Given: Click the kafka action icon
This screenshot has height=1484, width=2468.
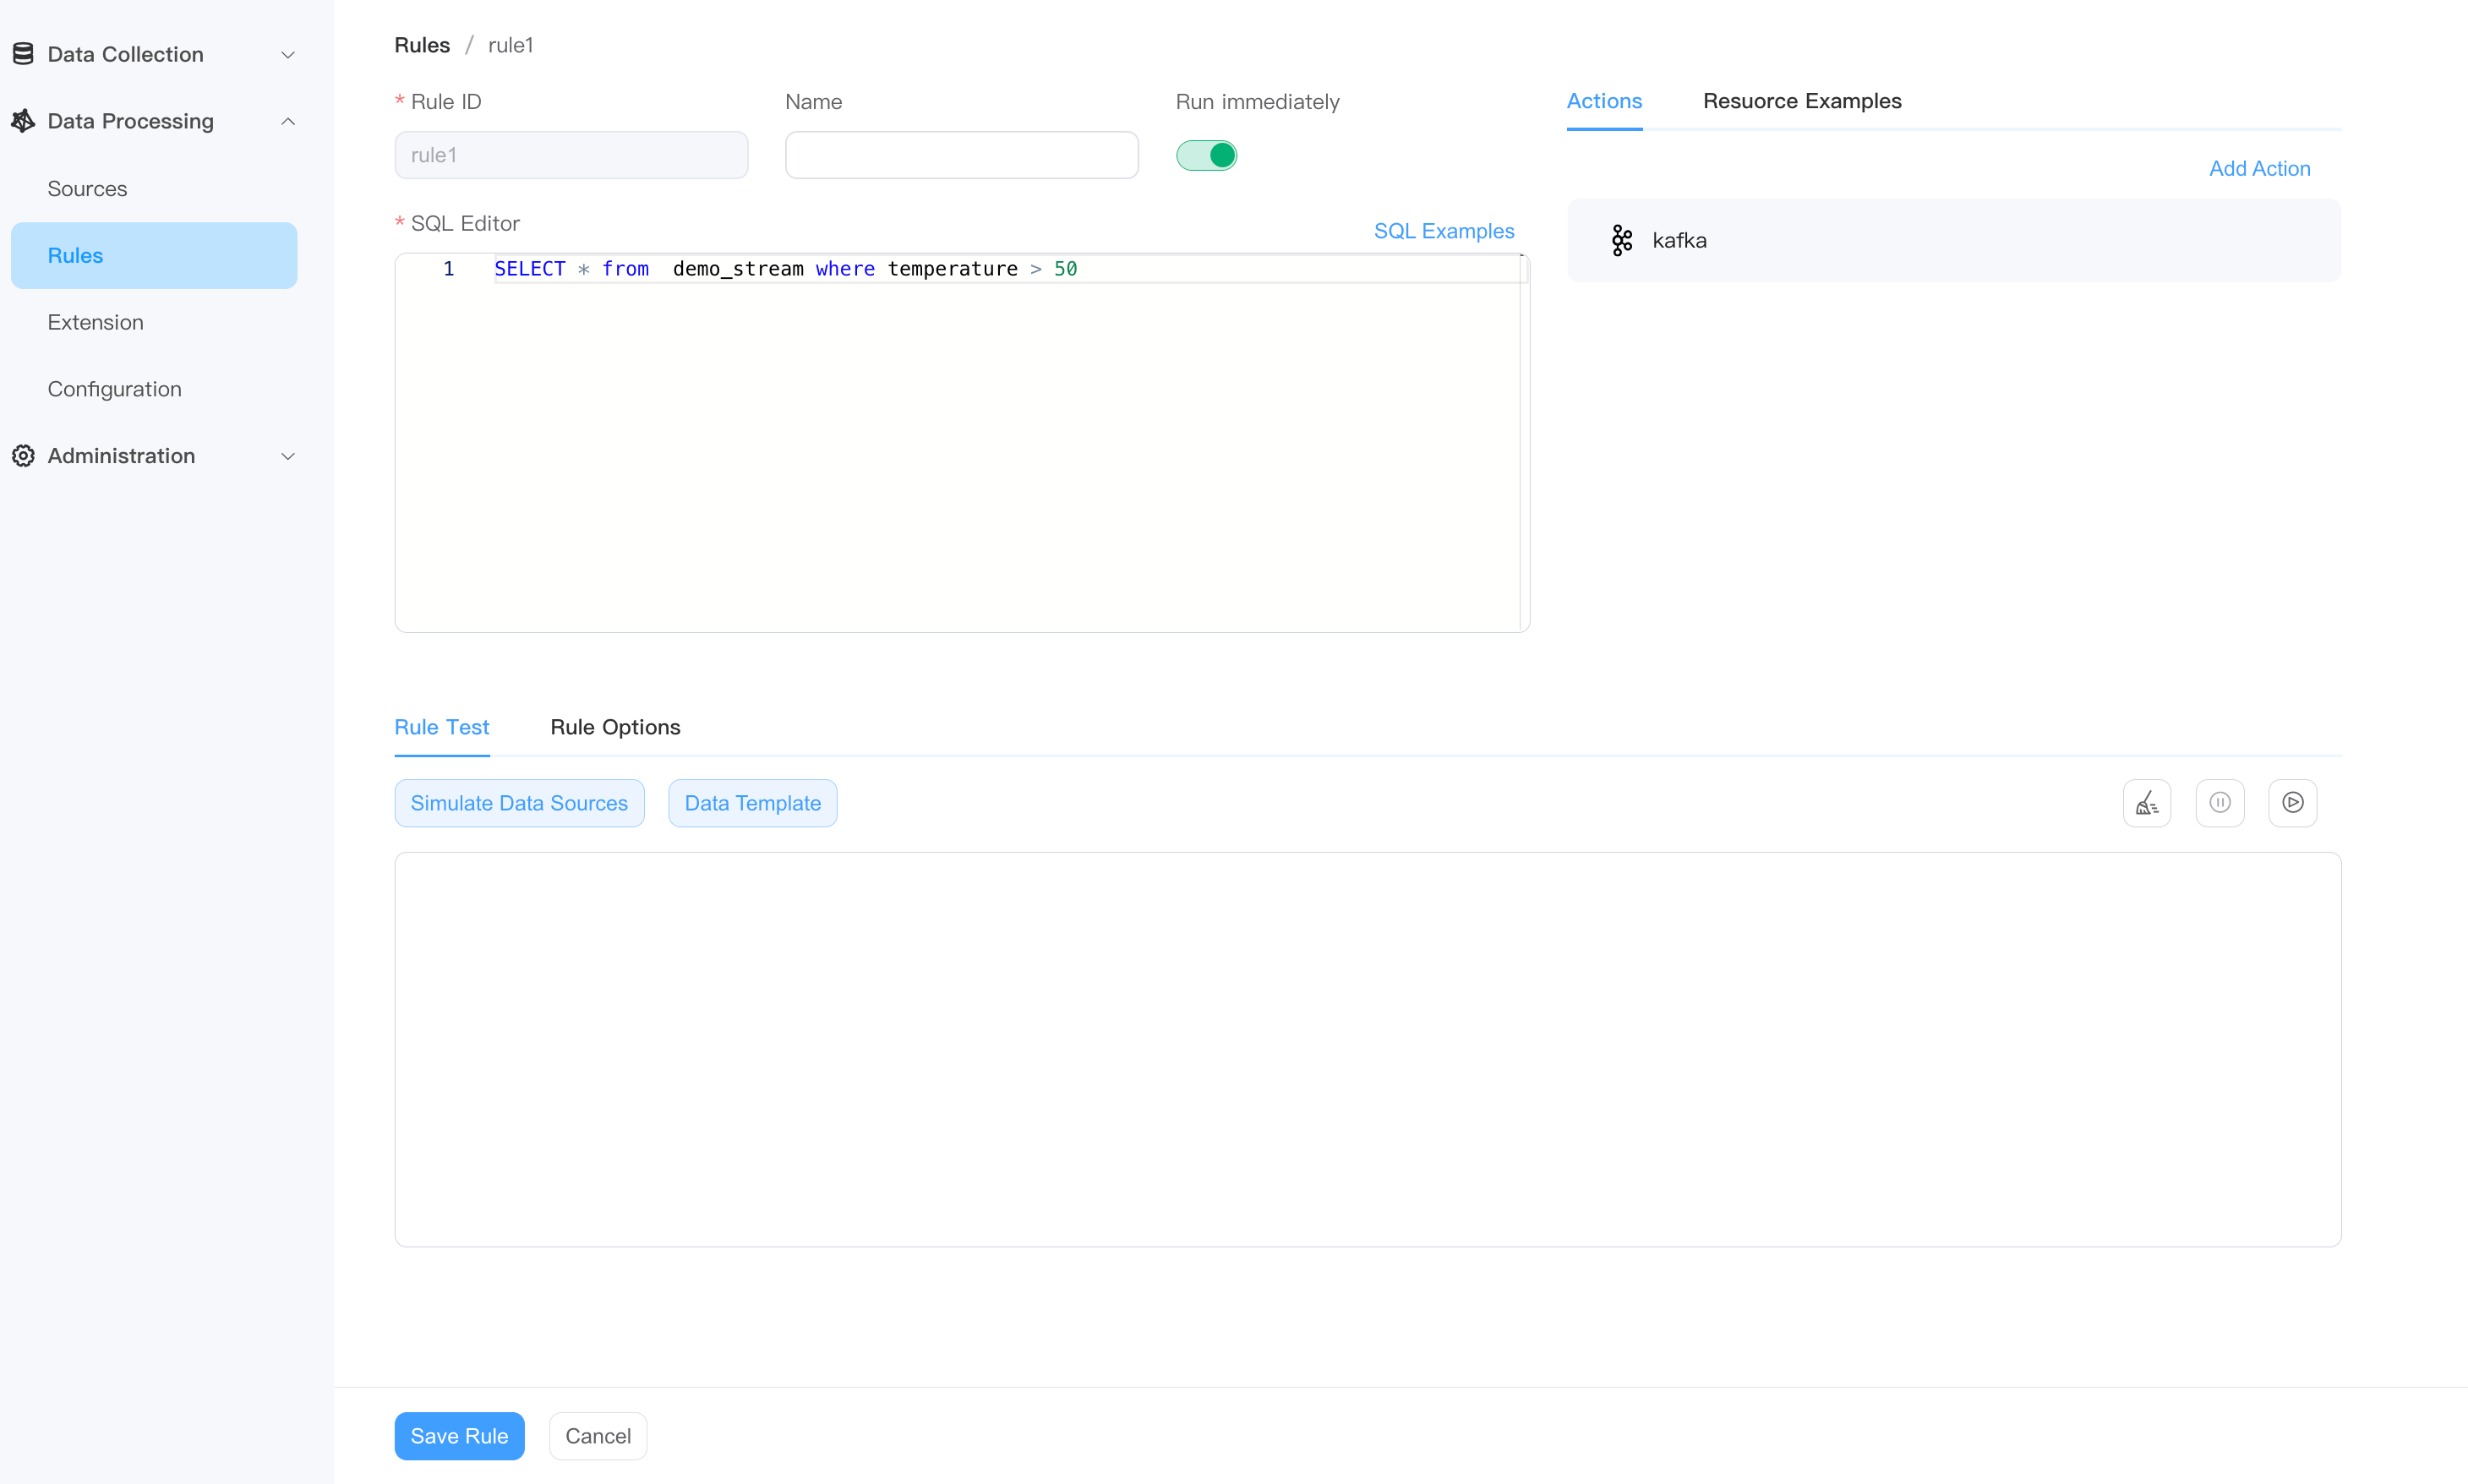Looking at the screenshot, I should pyautogui.click(x=1621, y=240).
